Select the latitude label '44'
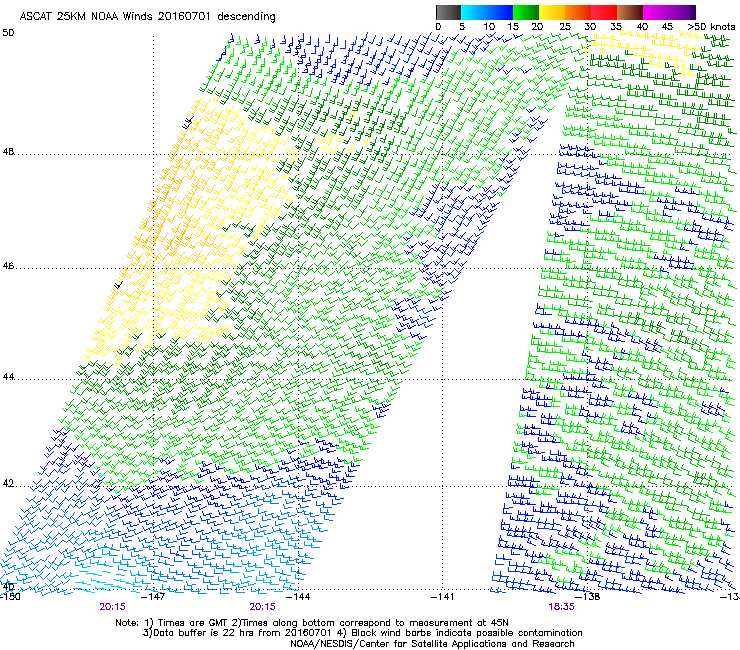740x650 pixels. tap(8, 377)
